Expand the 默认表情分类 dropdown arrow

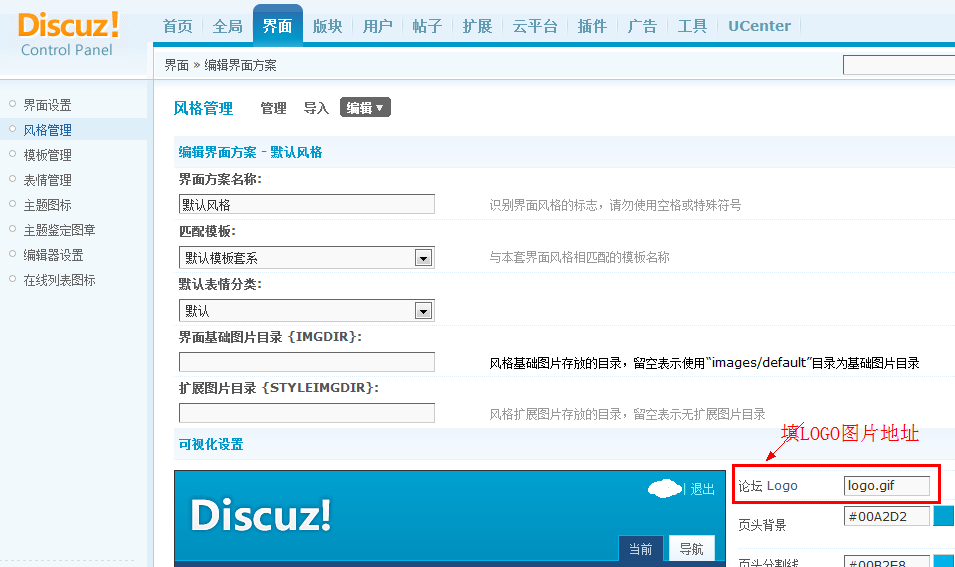pyautogui.click(x=423, y=311)
